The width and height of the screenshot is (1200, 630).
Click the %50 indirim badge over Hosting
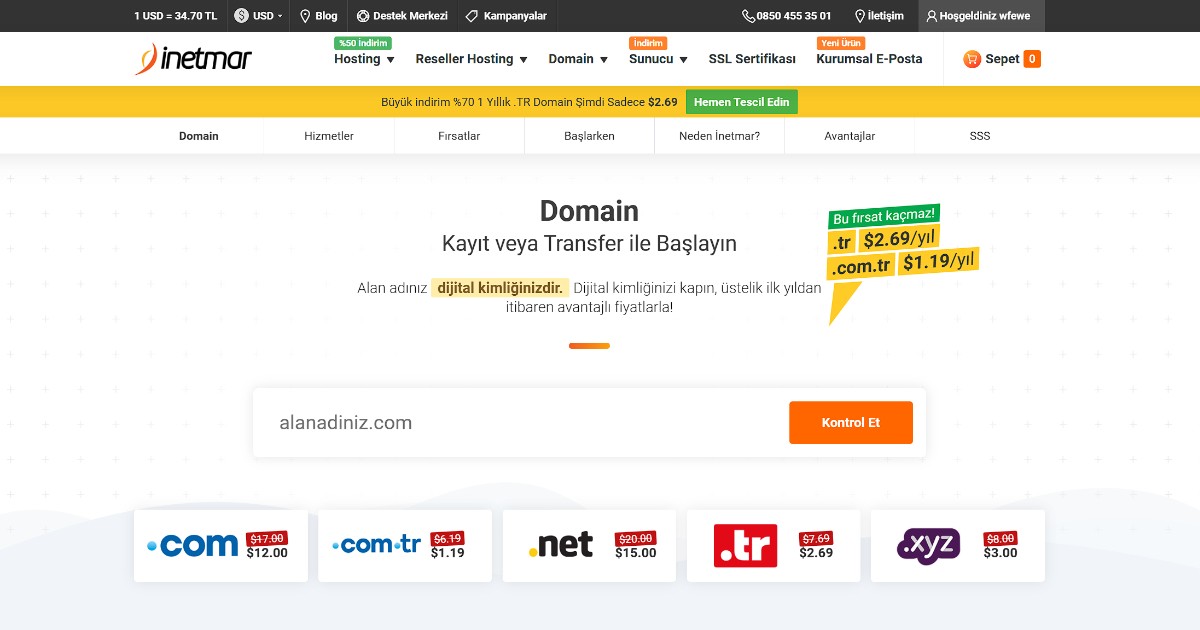pyautogui.click(x=363, y=43)
